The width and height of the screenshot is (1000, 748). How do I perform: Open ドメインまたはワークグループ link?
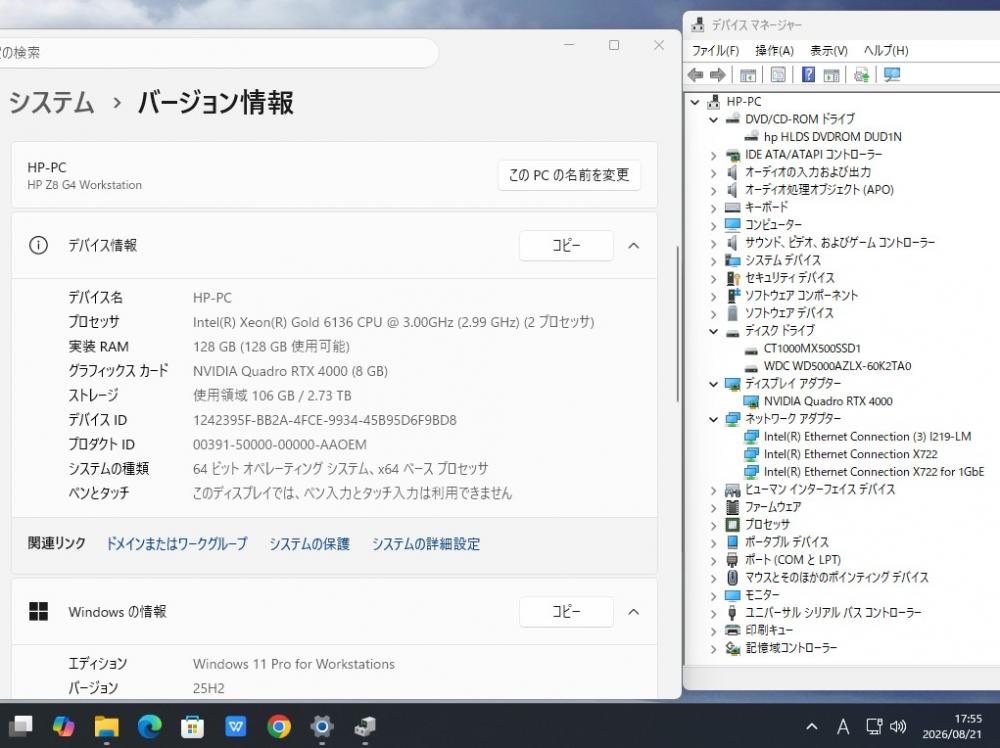[x=176, y=544]
